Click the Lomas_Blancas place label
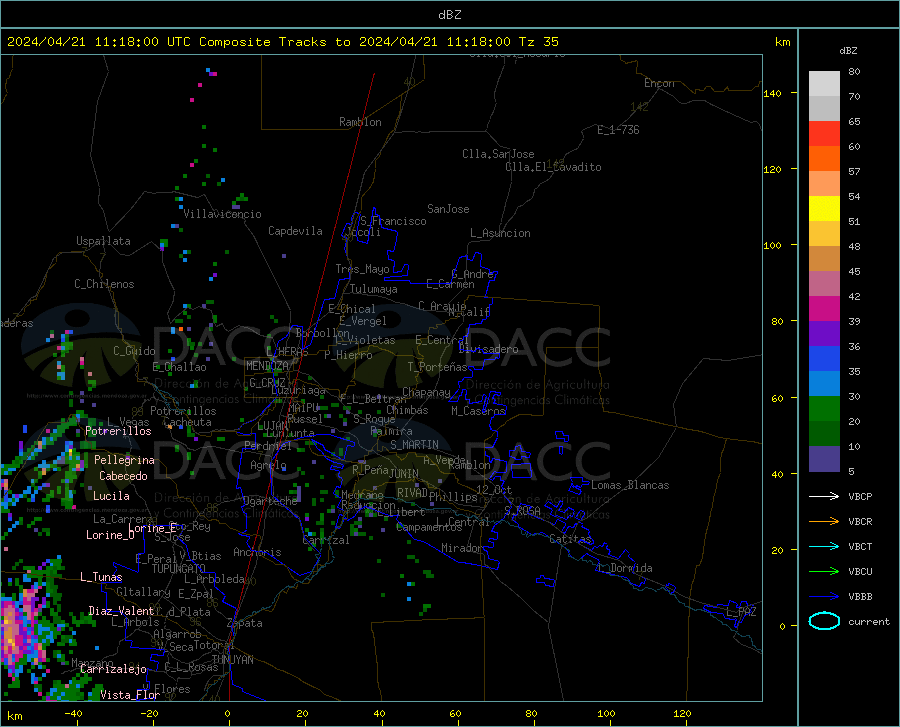Image resolution: width=900 pixels, height=727 pixels. [630, 485]
